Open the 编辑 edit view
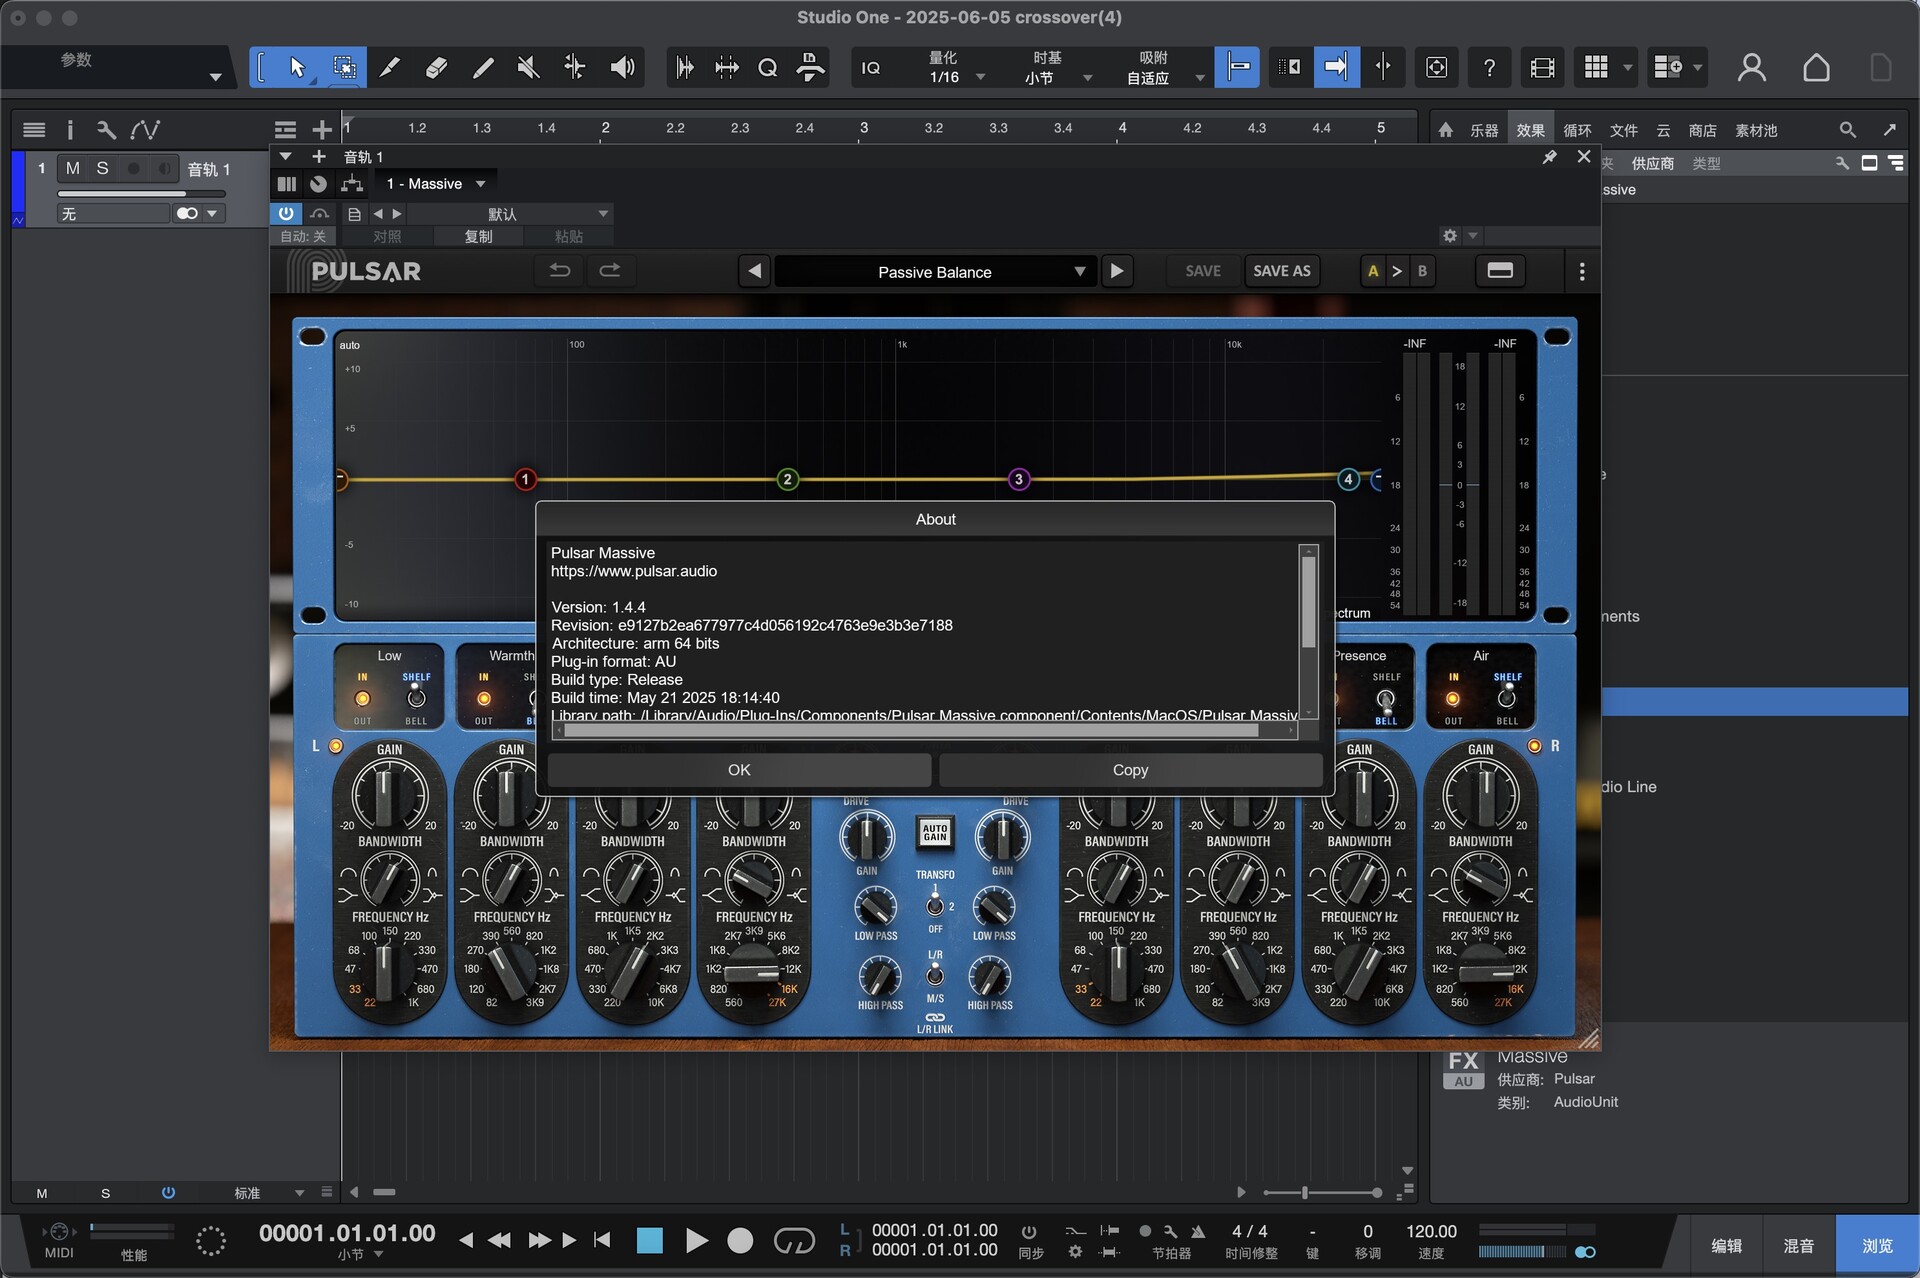 pos(1726,1245)
